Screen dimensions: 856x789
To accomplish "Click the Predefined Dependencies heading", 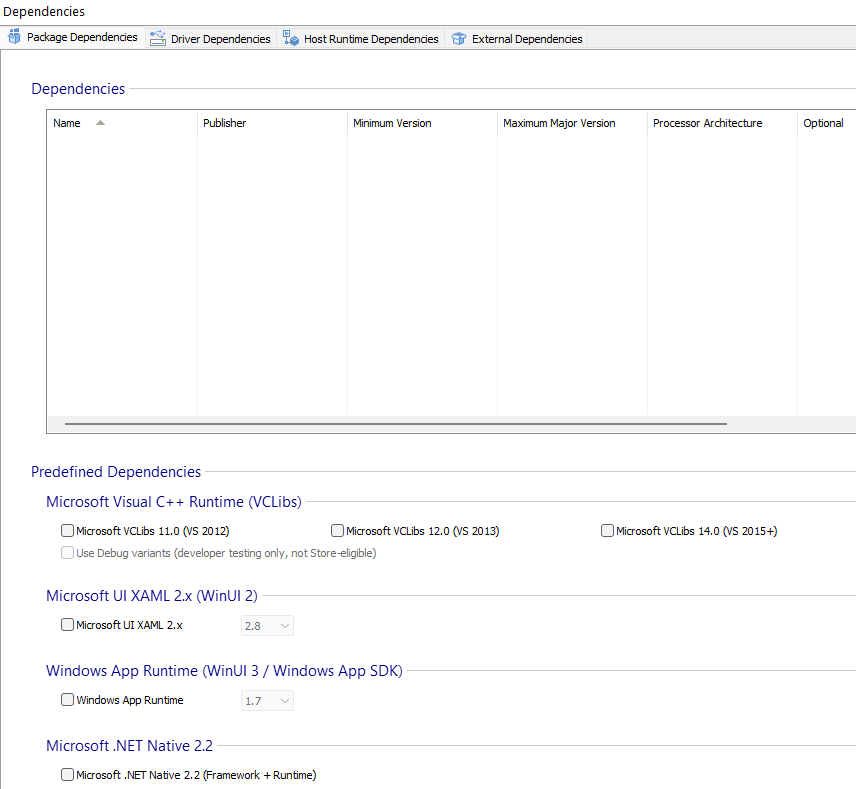I will click(x=116, y=472).
